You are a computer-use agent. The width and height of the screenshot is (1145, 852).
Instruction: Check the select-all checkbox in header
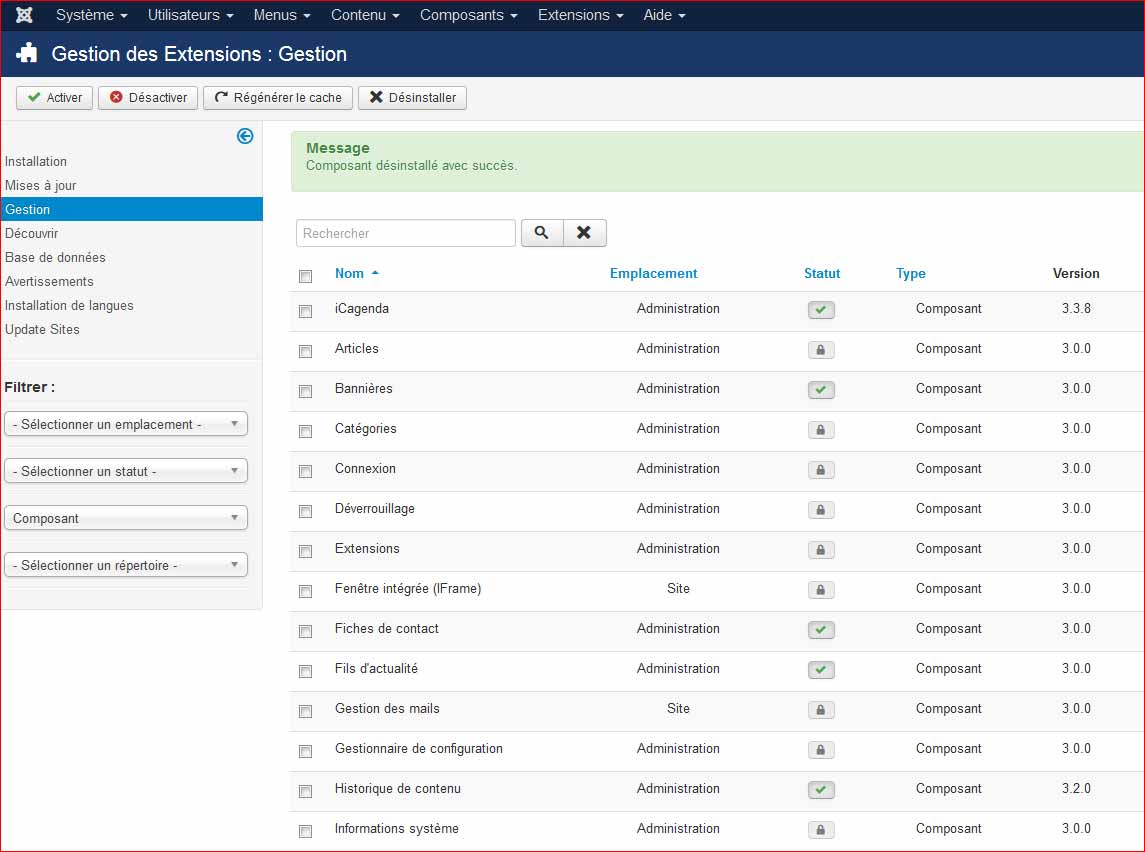306,276
